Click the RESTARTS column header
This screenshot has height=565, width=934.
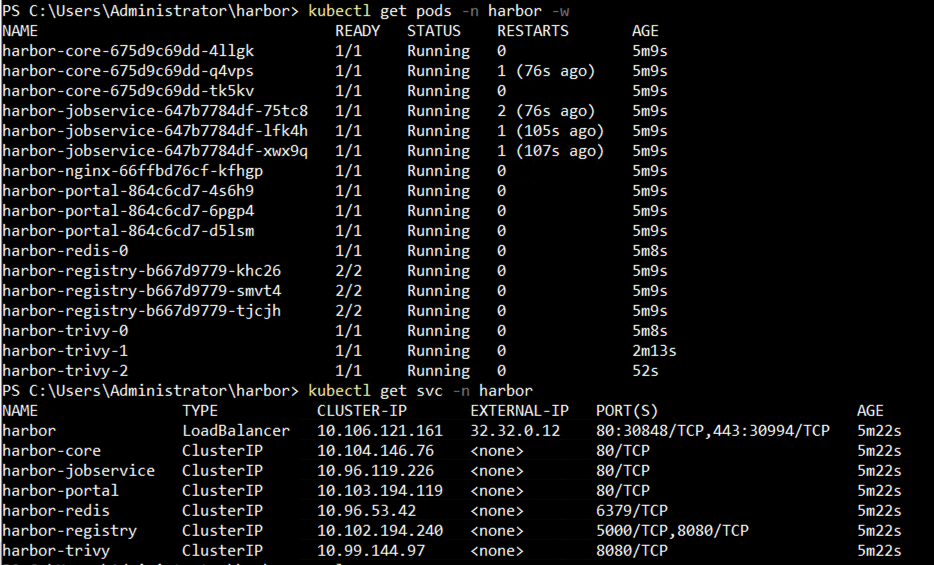[x=533, y=31]
